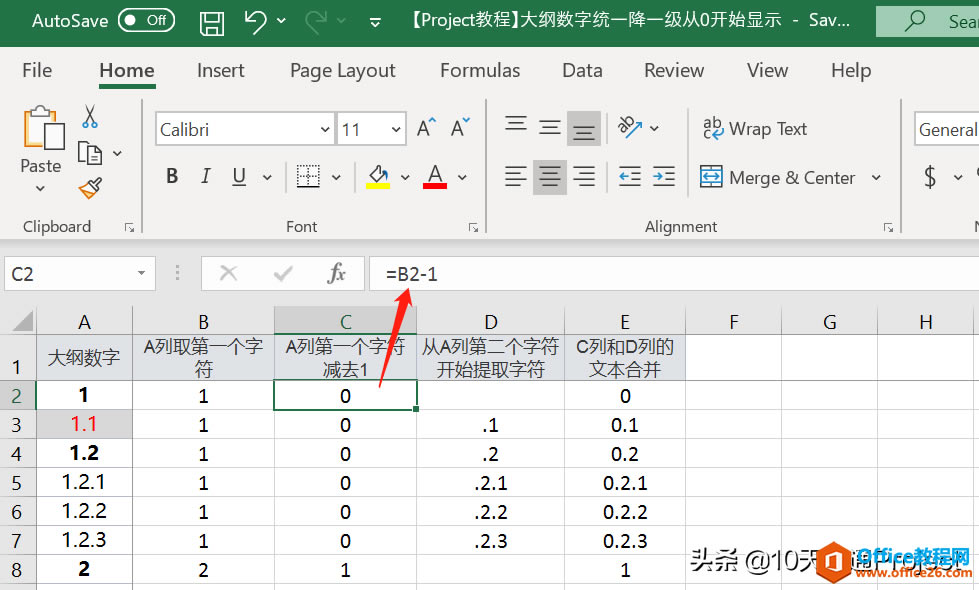Switch to the Formulas tab
Image resolution: width=979 pixels, height=590 pixels.
click(480, 70)
